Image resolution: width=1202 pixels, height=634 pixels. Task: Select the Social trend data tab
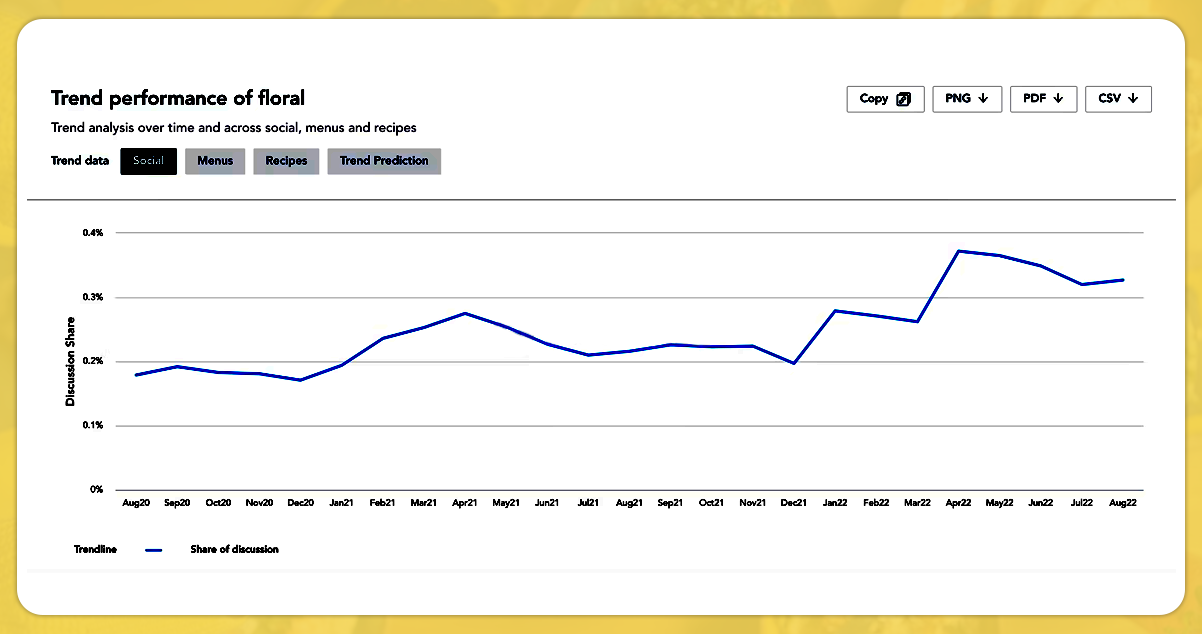[148, 161]
